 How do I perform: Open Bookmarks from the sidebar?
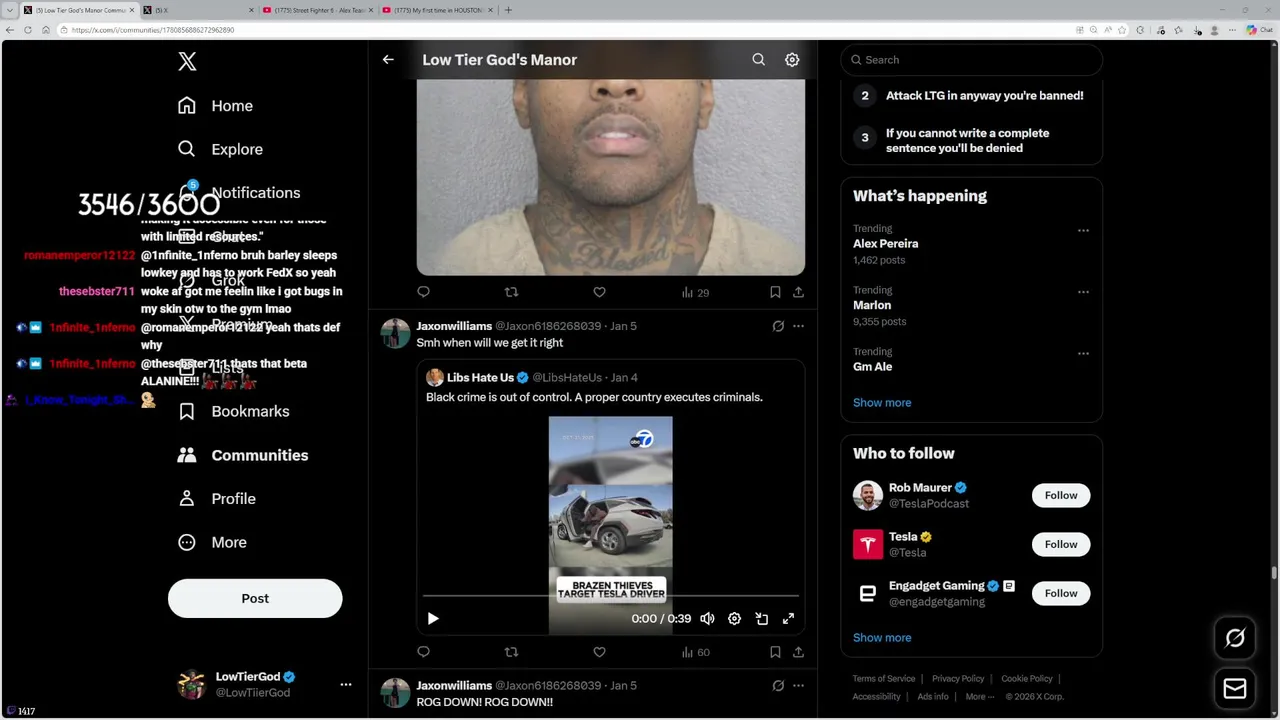point(233,411)
